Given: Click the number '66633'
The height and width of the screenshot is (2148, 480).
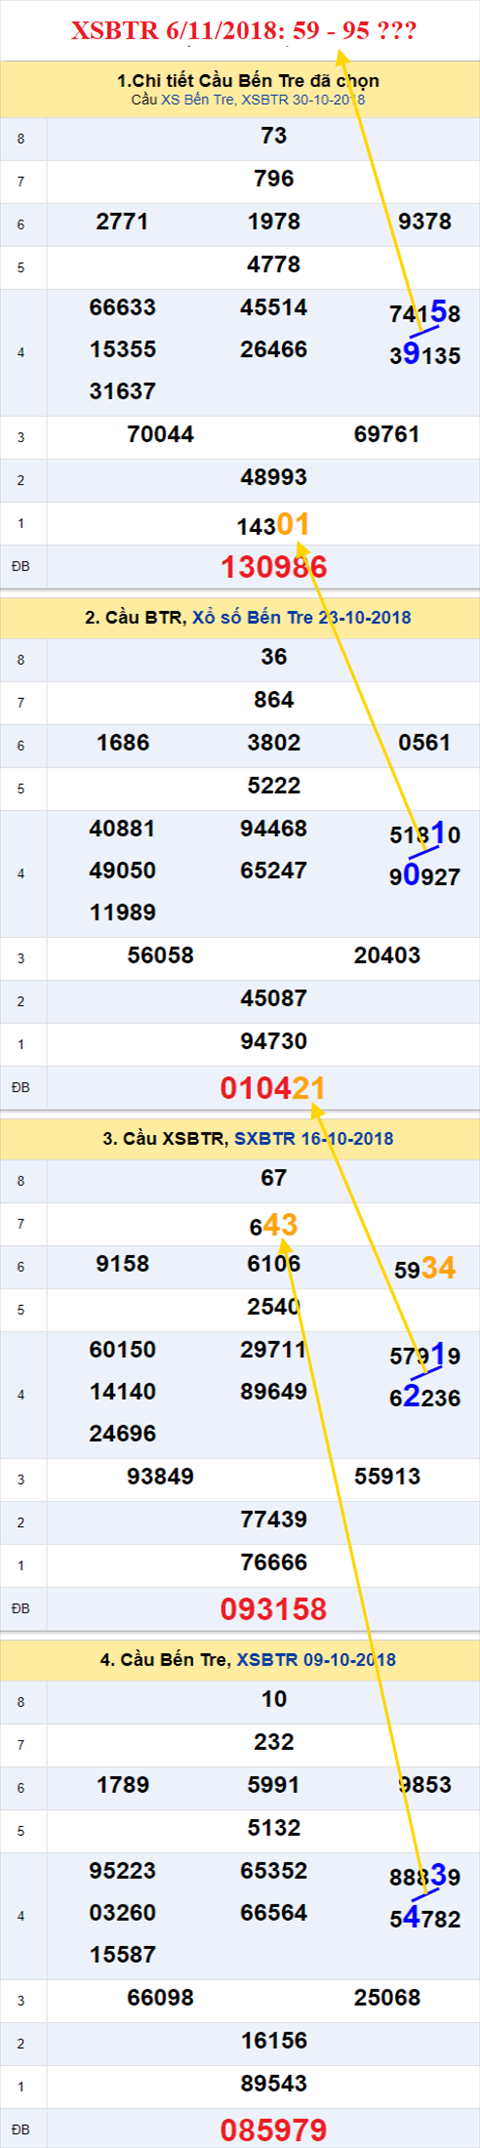Looking at the screenshot, I should (122, 308).
